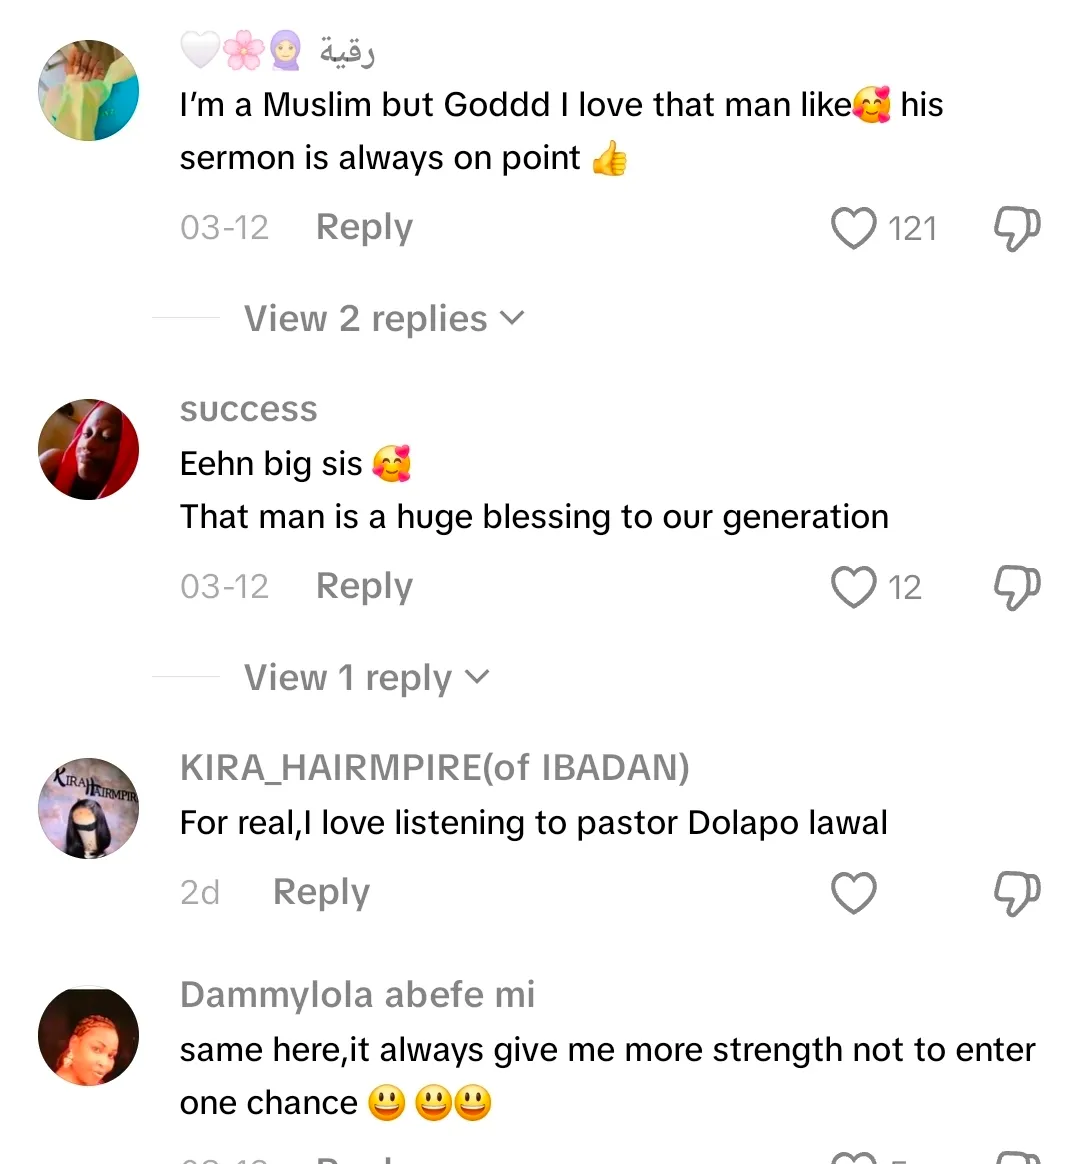Open the first commenter's profile picture
Viewport: 1080px width, 1164px height.
[x=88, y=90]
